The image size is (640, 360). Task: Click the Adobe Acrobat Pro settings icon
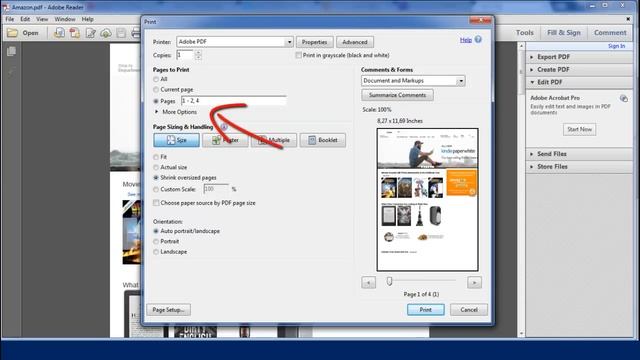pyautogui.click(x=623, y=98)
